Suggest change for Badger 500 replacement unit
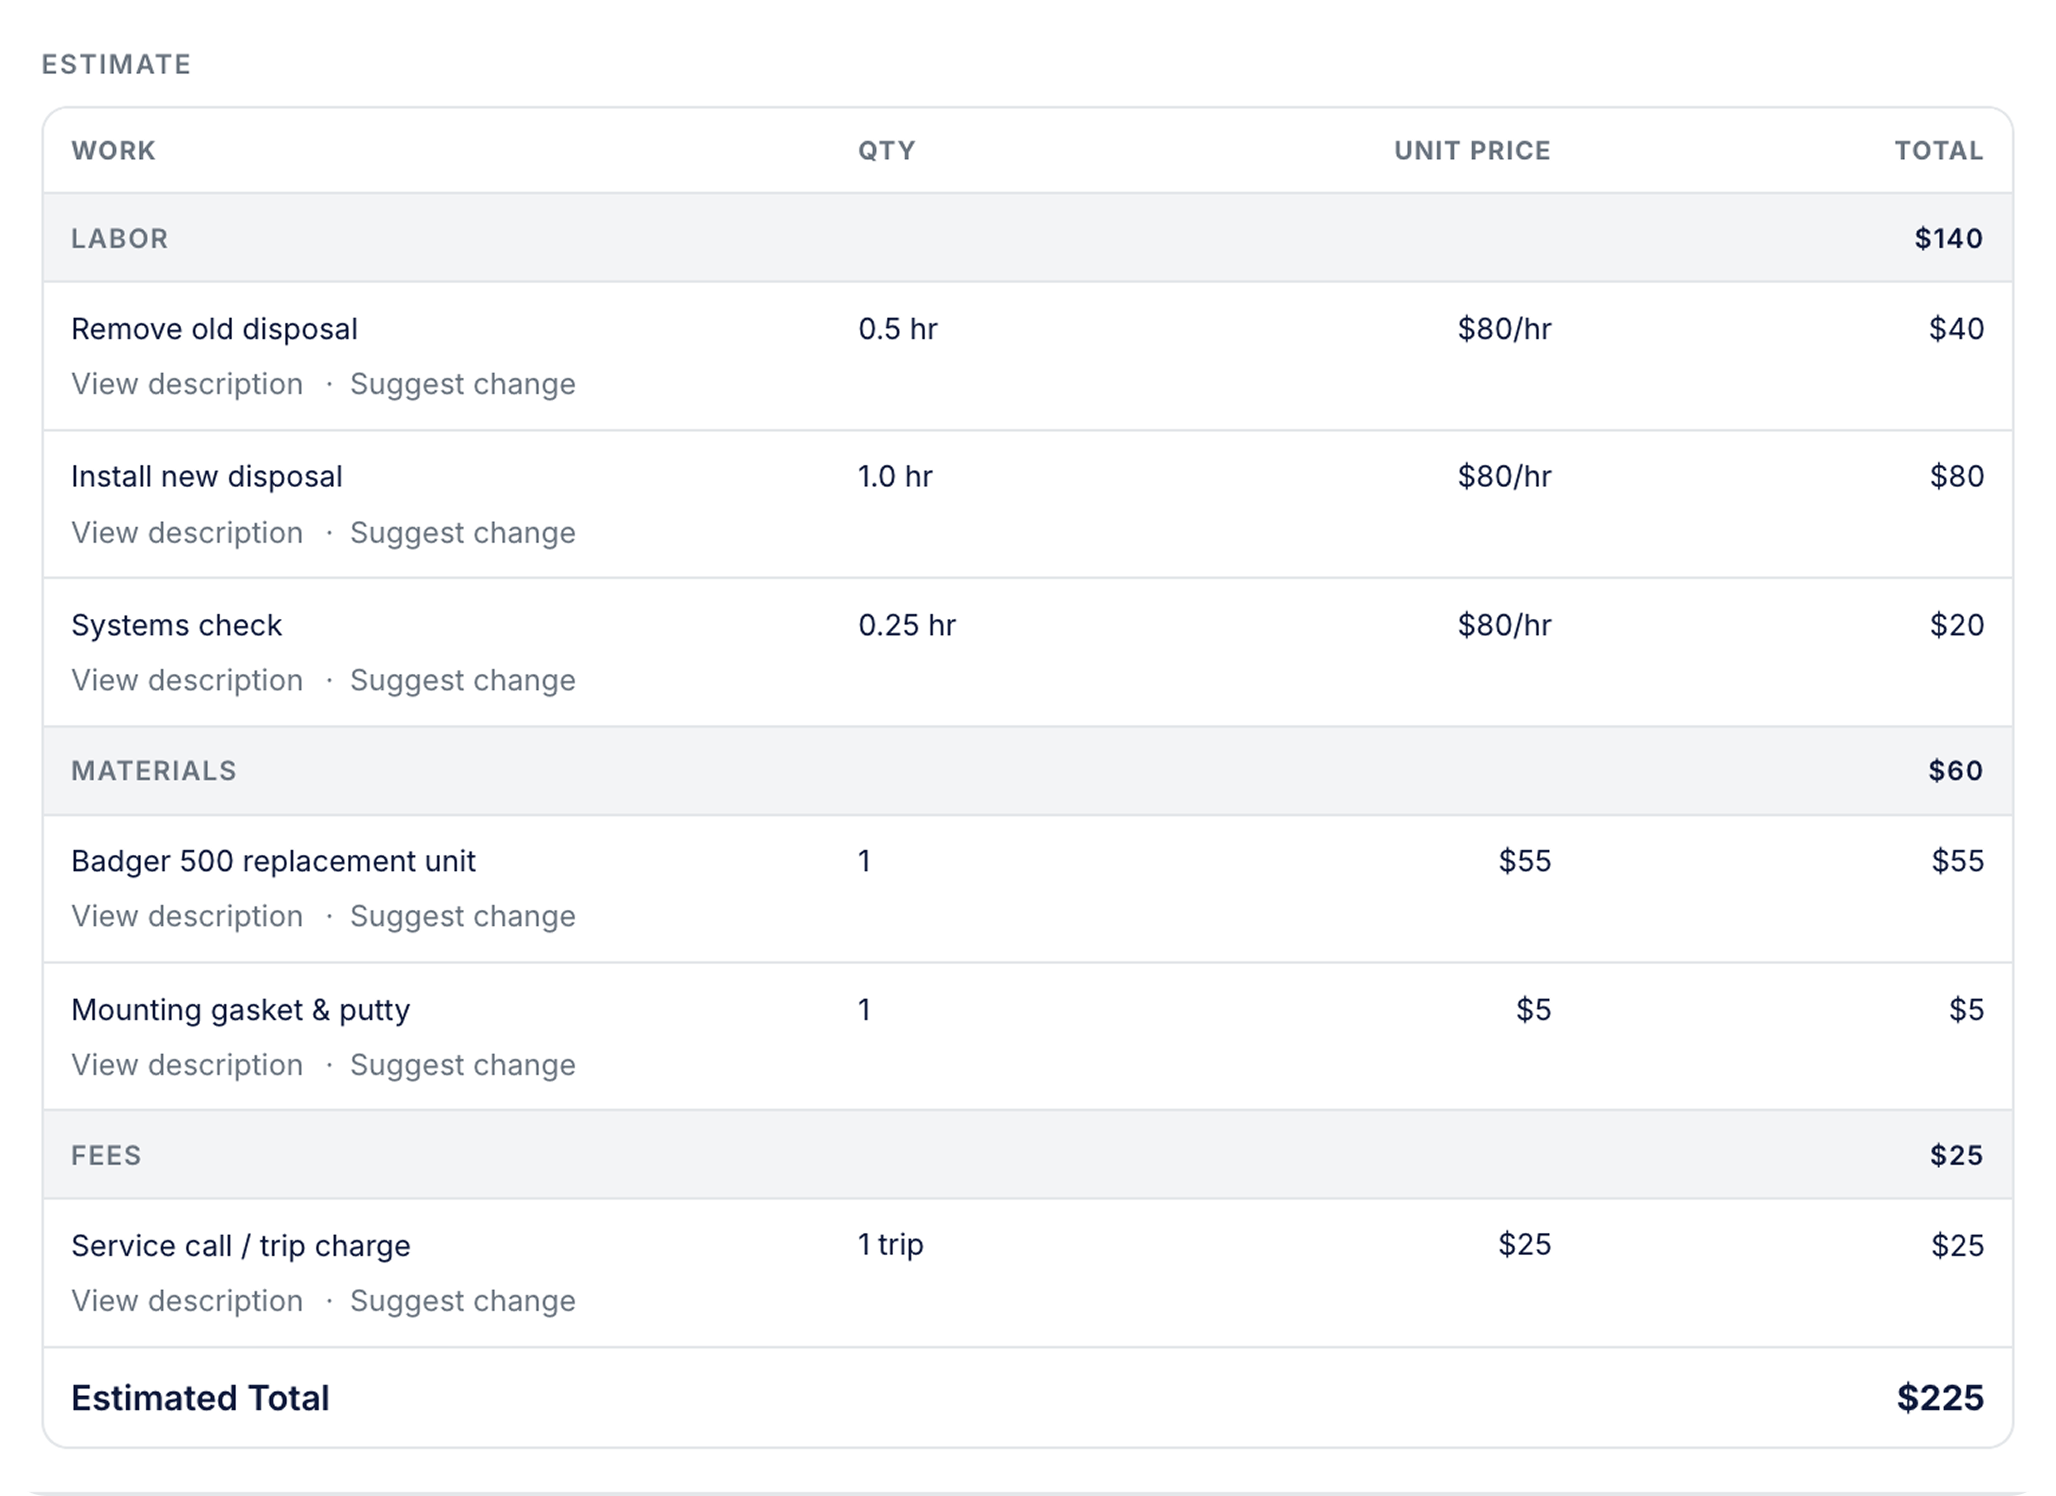Image resolution: width=2056 pixels, height=1496 pixels. tap(463, 916)
